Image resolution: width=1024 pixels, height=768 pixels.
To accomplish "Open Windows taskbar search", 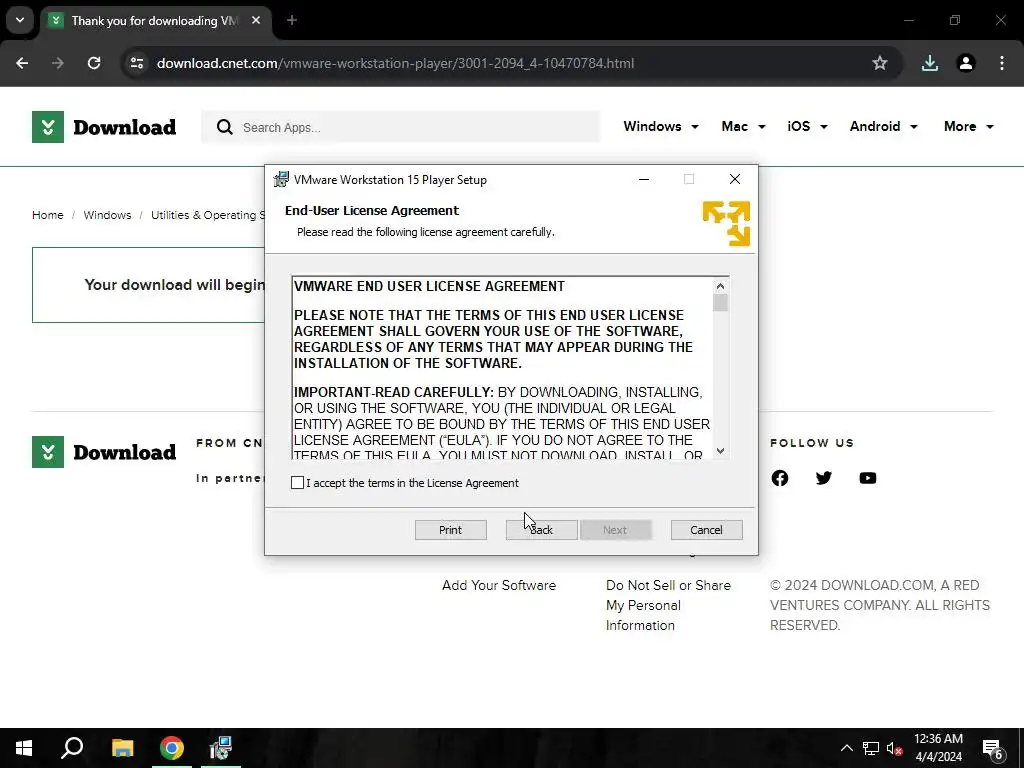I will (x=72, y=748).
